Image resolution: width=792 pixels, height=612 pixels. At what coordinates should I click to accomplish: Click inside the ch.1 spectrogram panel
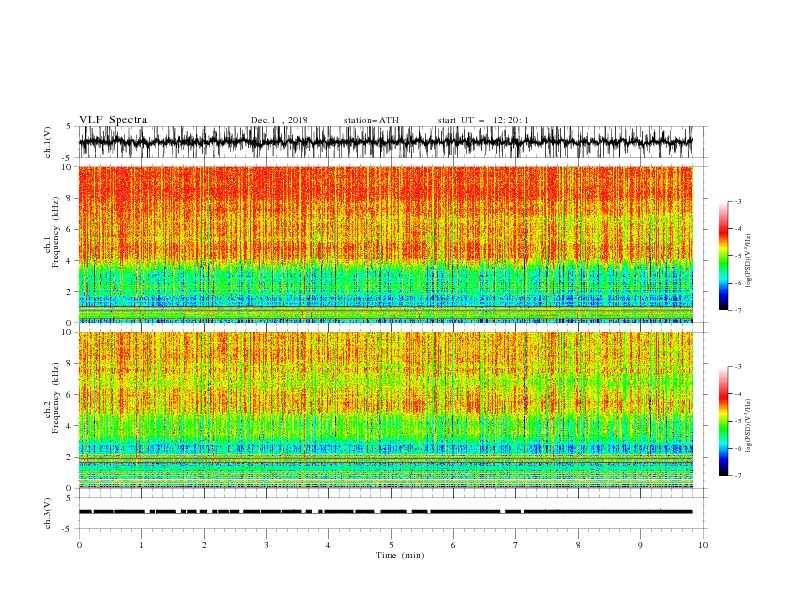pyautogui.click(x=385, y=244)
